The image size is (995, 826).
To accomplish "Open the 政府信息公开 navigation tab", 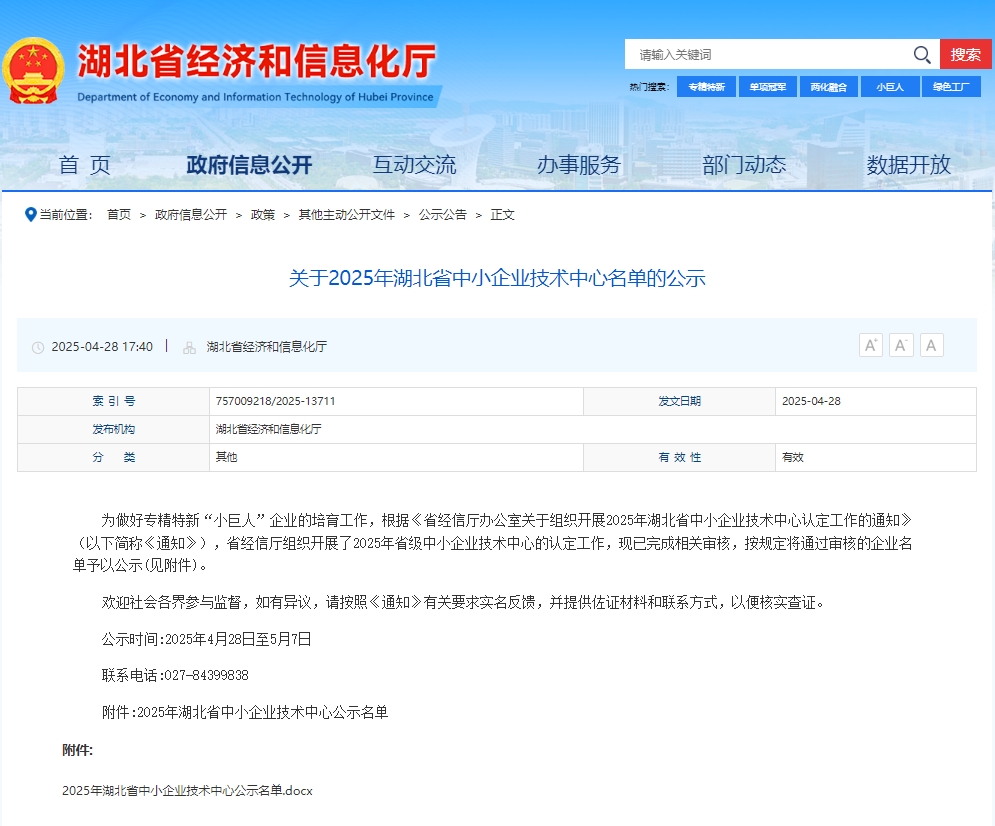I will (247, 165).
